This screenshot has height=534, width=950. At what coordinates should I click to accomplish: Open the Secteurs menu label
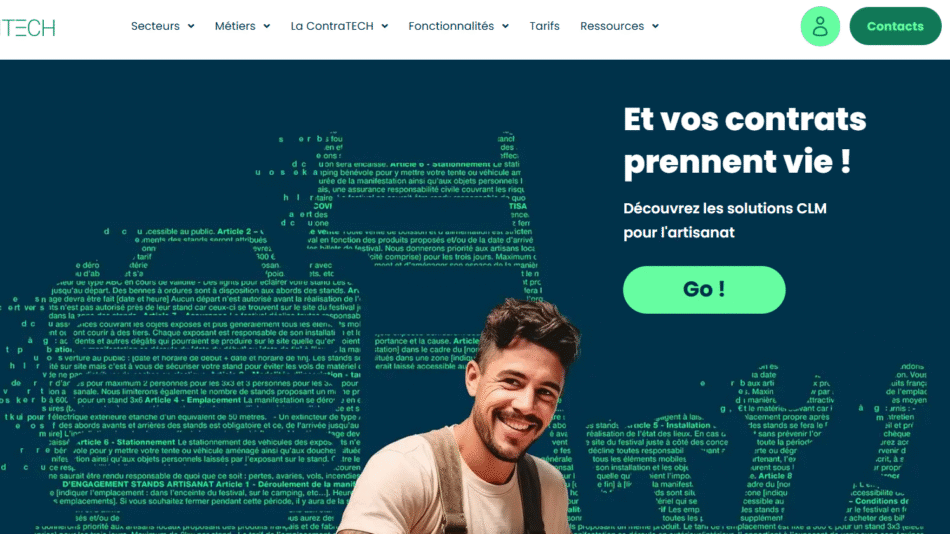155,26
